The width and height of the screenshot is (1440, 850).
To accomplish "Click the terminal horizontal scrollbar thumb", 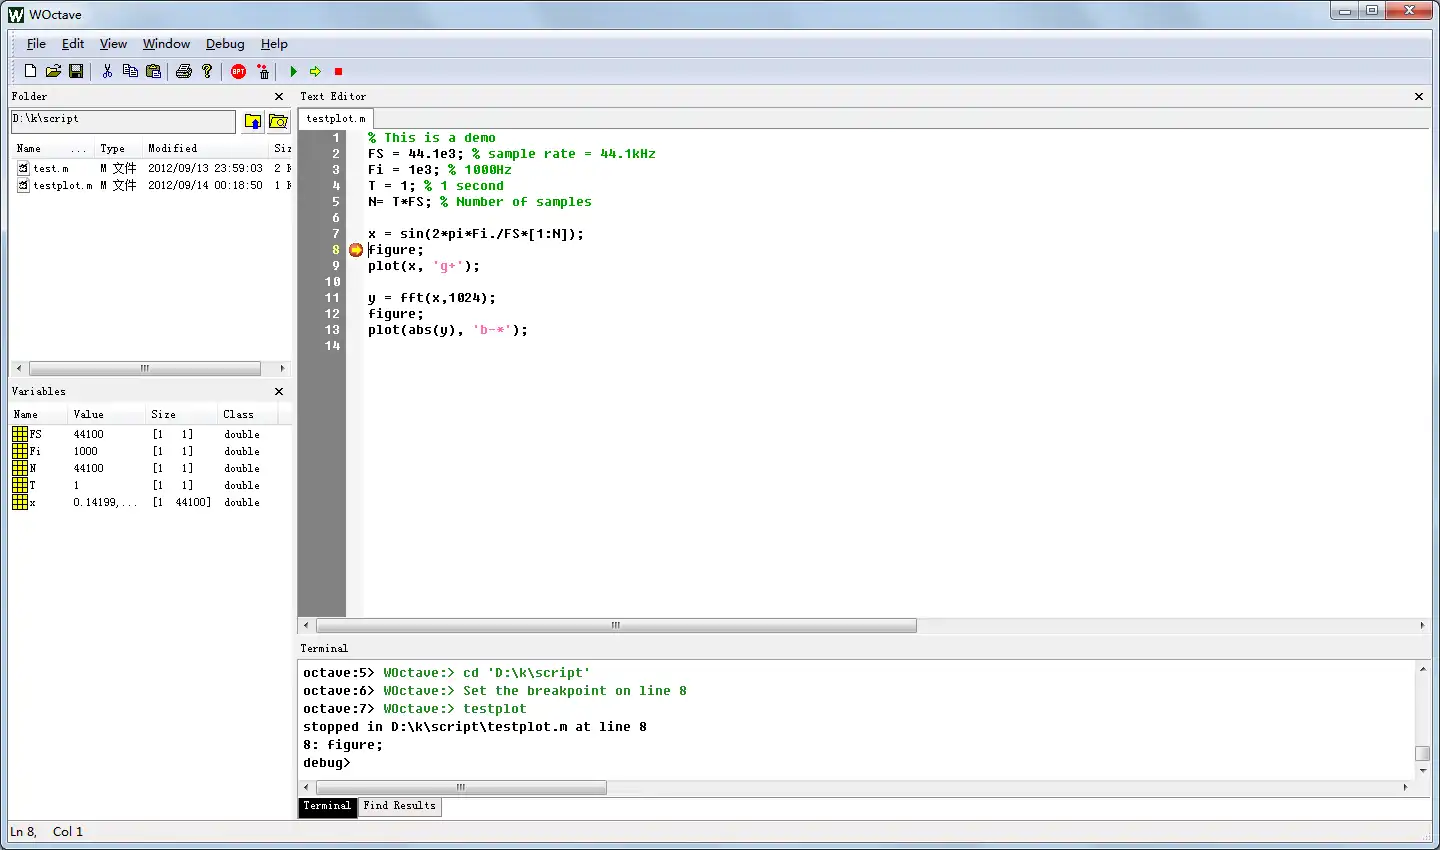I will pyautogui.click(x=461, y=788).
